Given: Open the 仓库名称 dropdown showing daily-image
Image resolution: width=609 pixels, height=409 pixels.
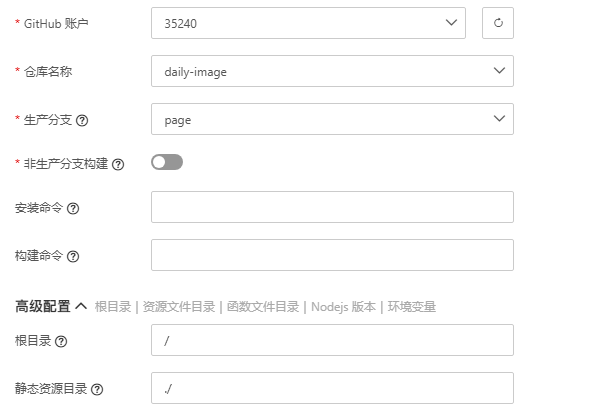Looking at the screenshot, I should click(332, 71).
